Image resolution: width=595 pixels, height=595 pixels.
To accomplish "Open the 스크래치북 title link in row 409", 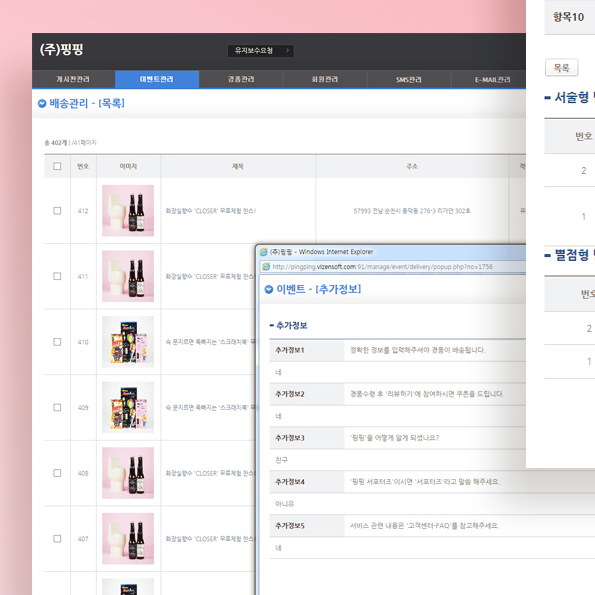I will [210, 408].
